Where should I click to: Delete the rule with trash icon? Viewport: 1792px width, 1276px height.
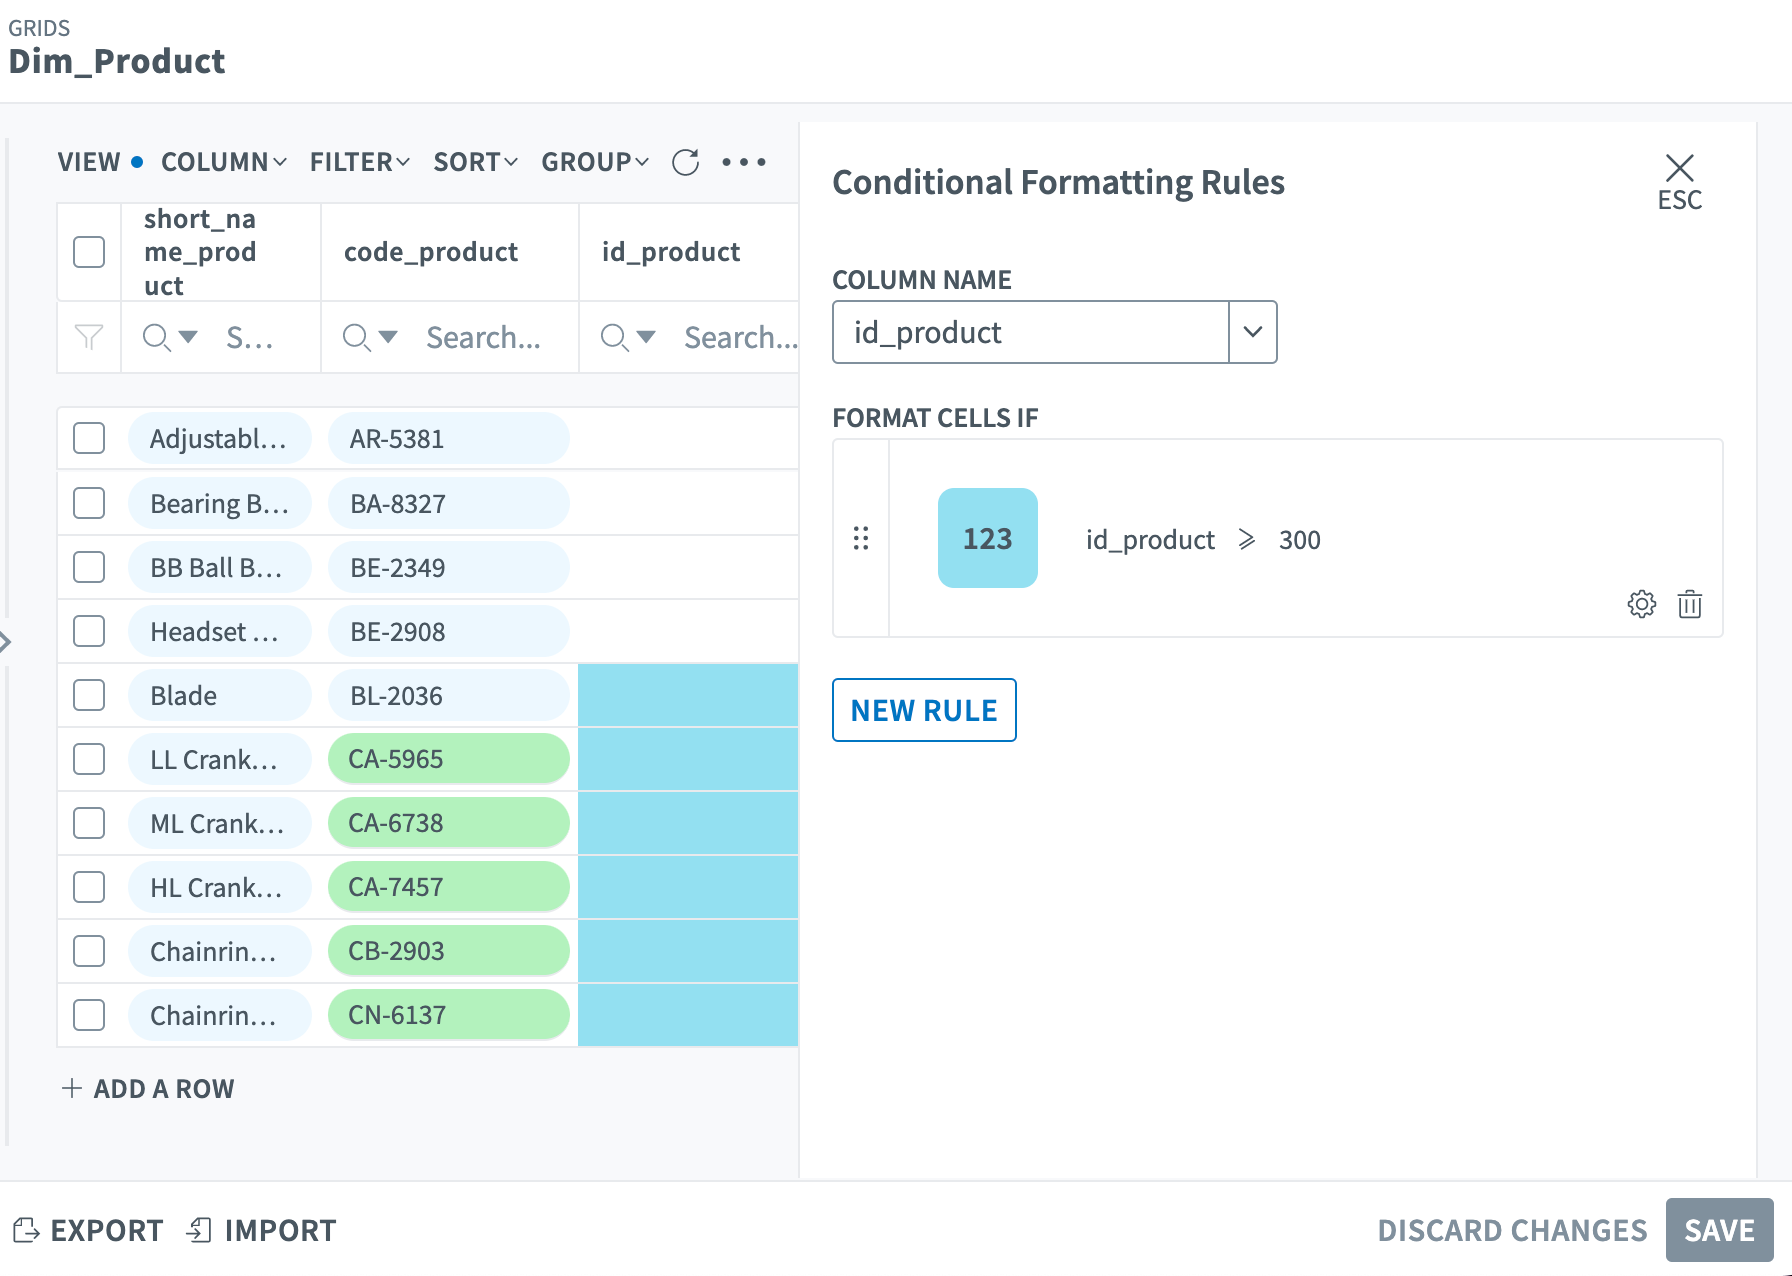click(1690, 604)
